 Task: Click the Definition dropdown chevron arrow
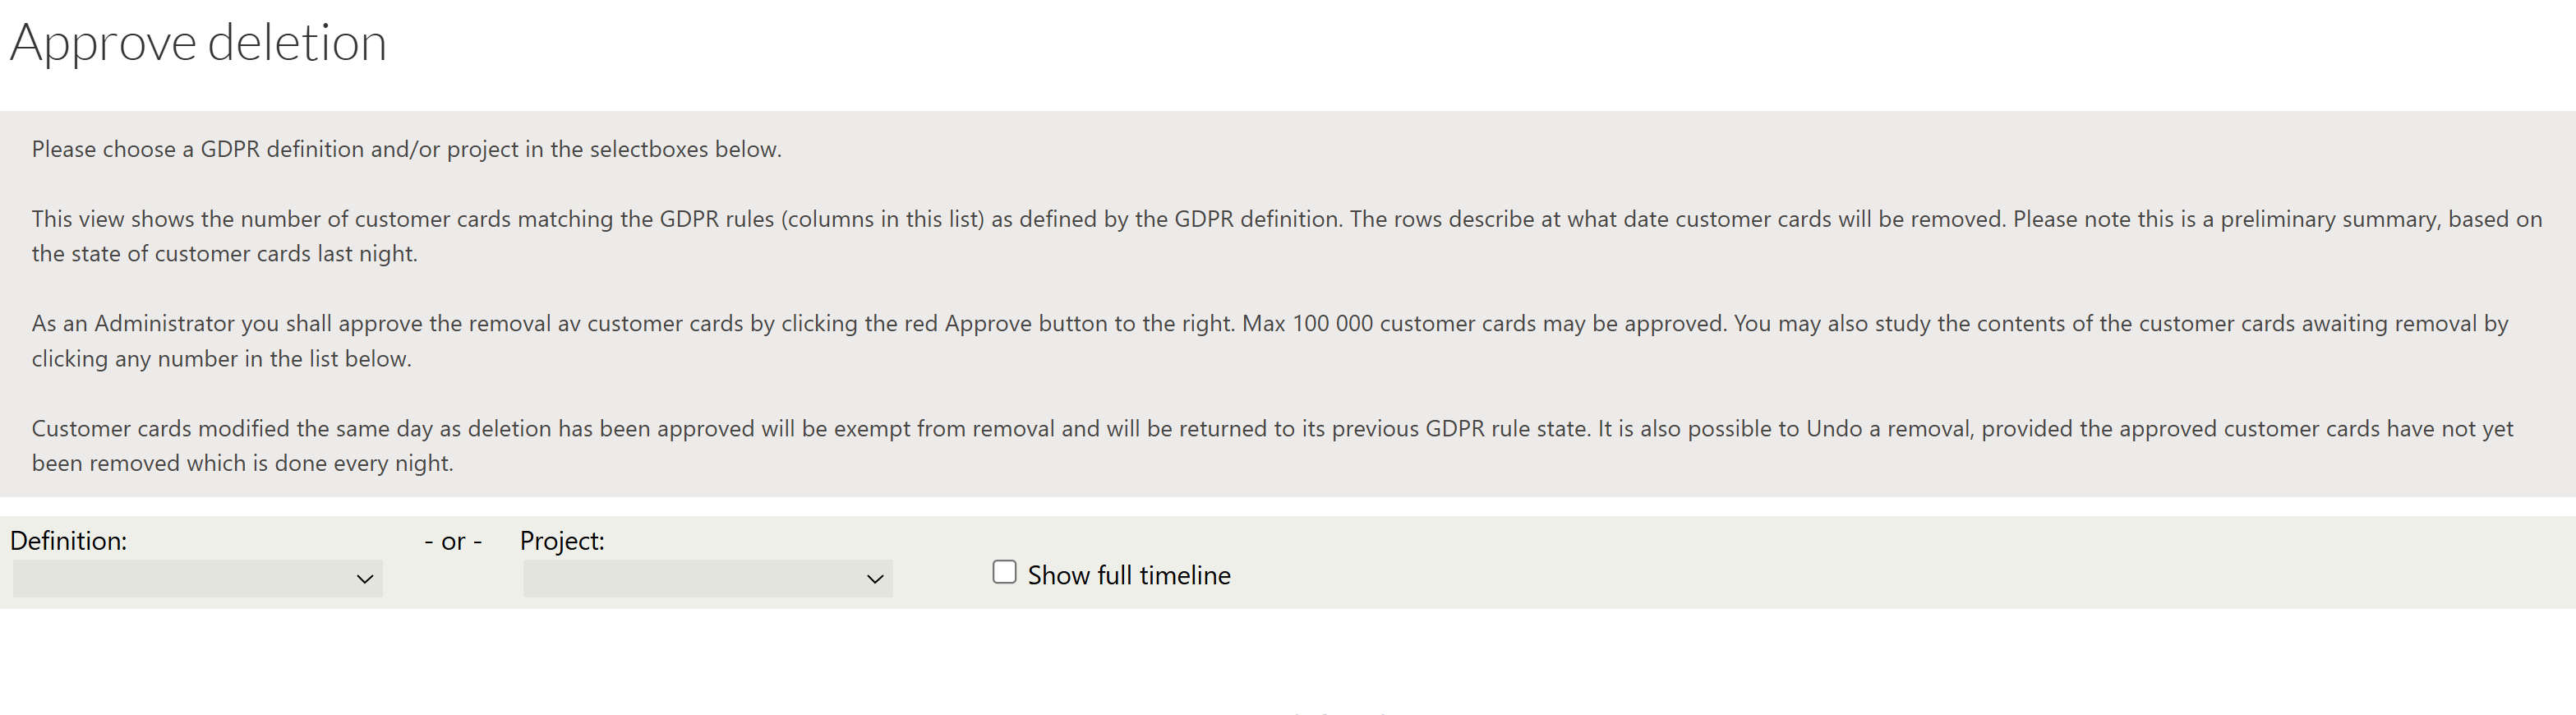click(365, 579)
